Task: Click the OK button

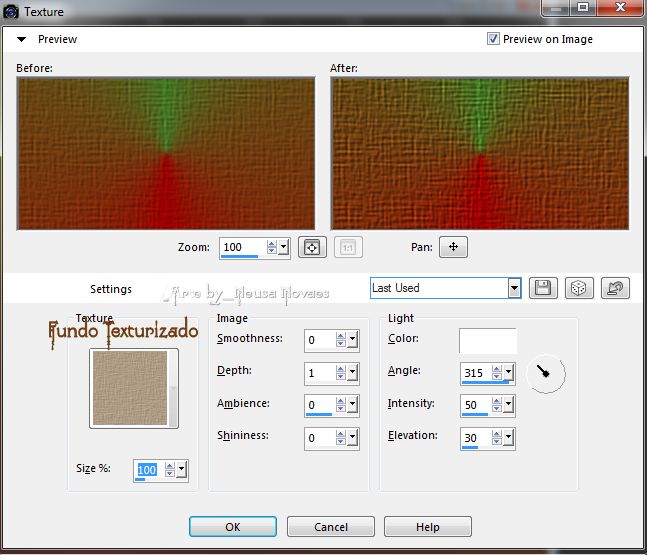Action: coord(233,527)
